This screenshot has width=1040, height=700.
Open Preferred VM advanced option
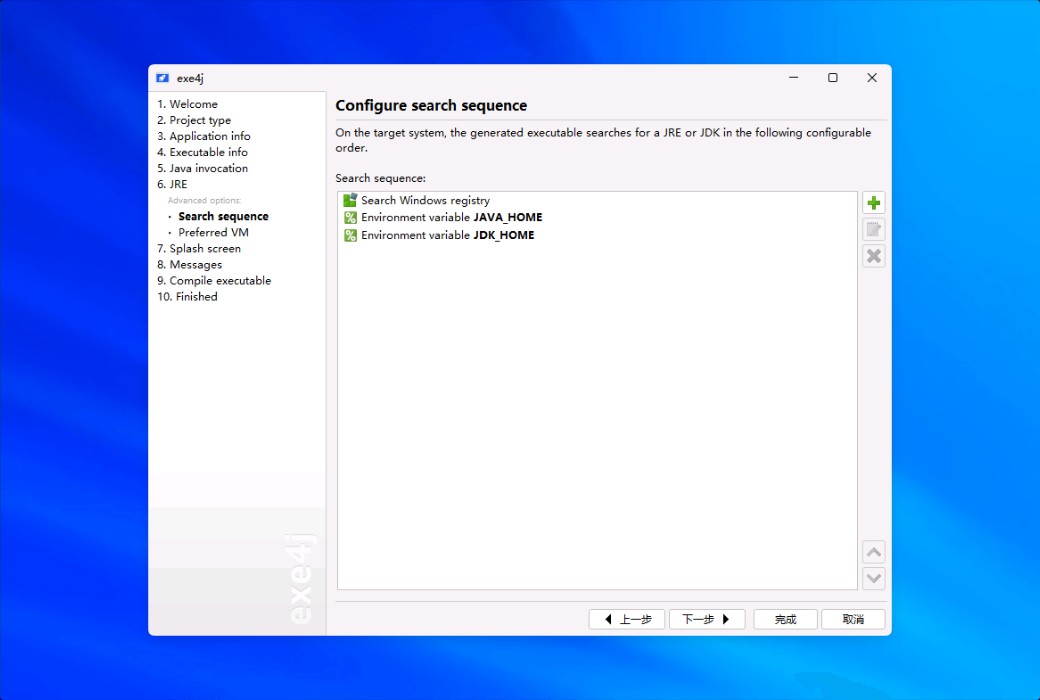(214, 232)
